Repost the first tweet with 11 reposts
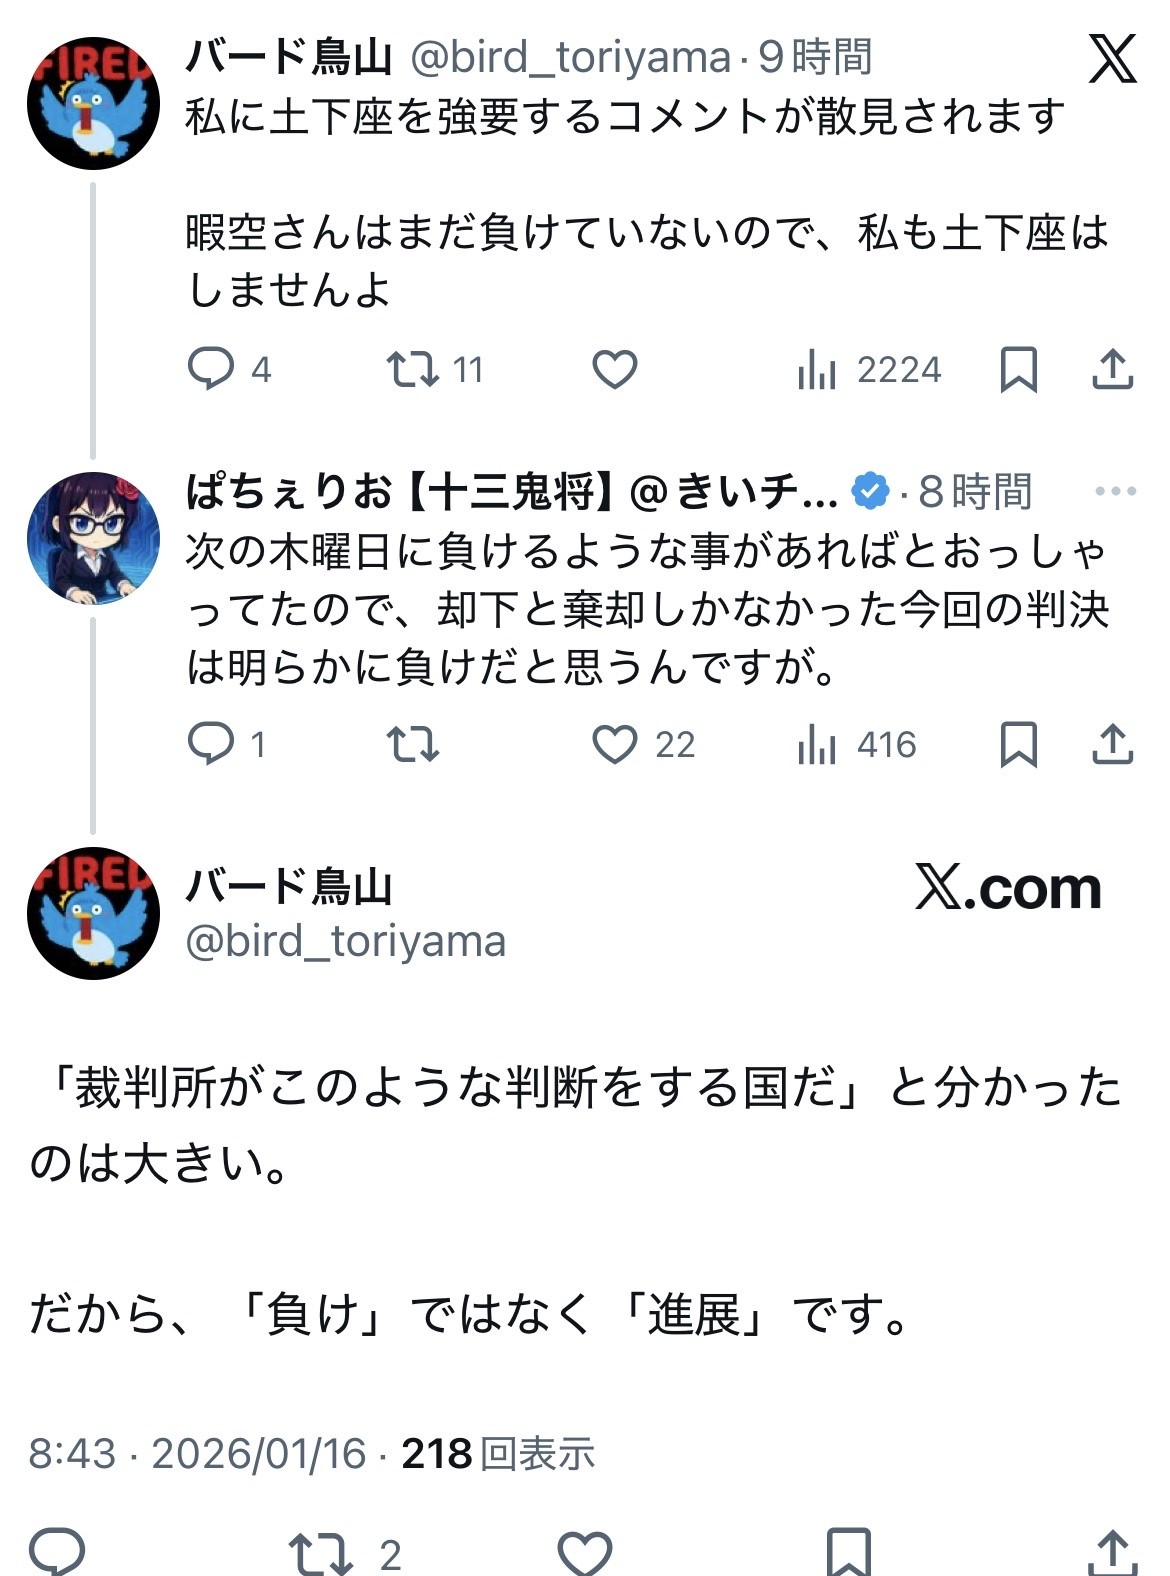 pyautogui.click(x=413, y=369)
